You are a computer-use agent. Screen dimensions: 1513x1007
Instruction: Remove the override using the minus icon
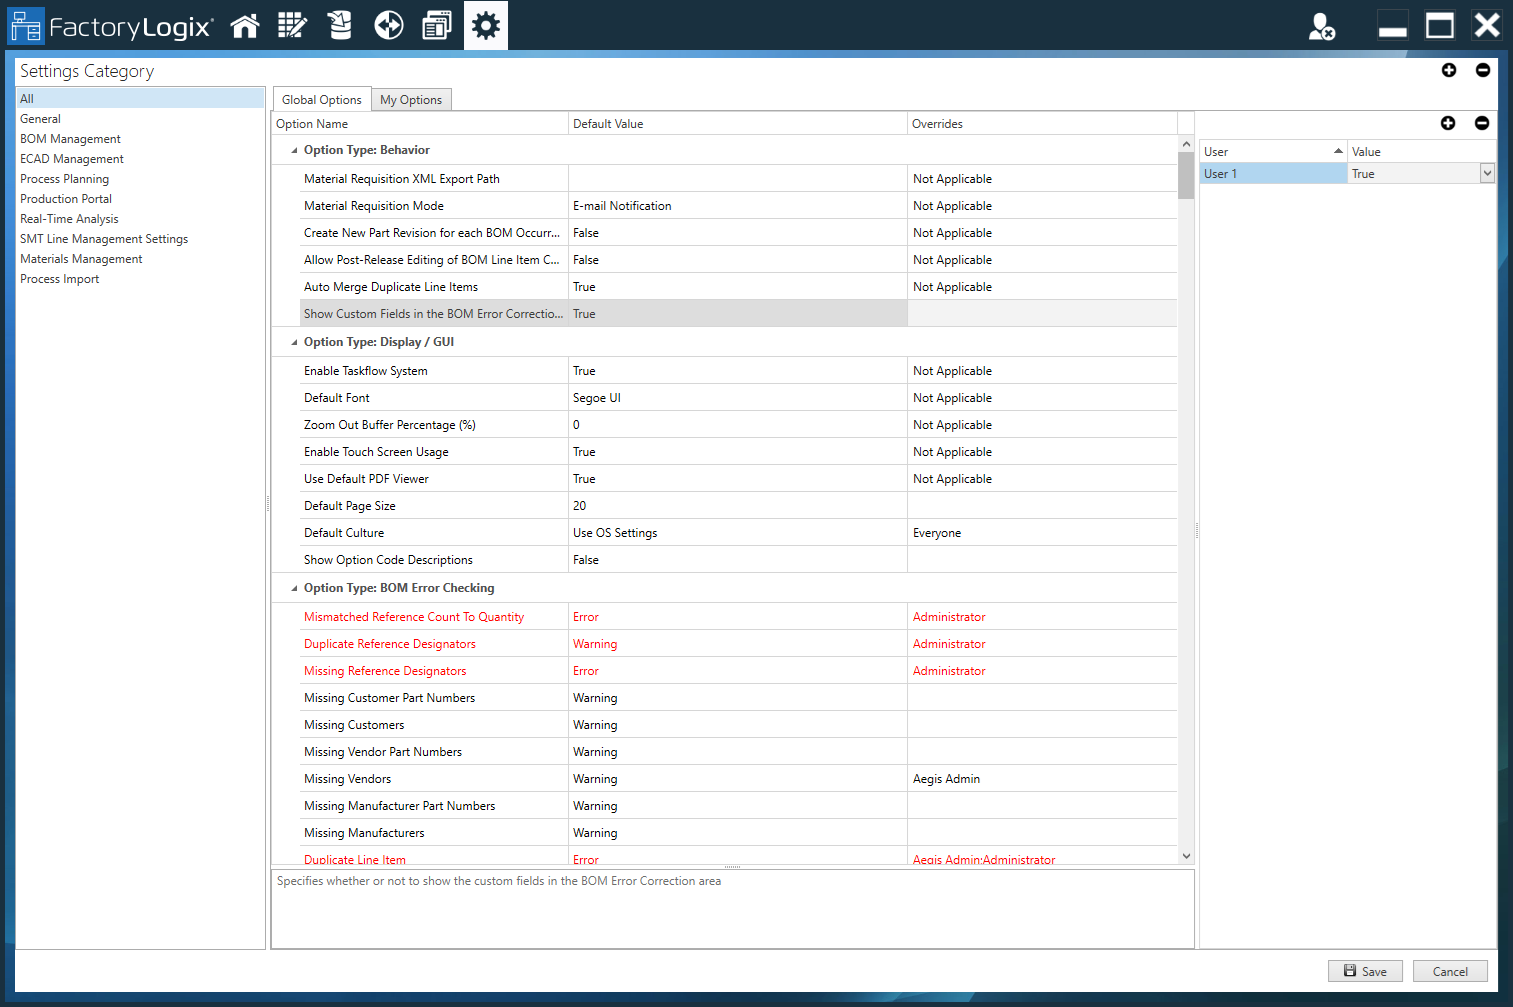[x=1482, y=123]
